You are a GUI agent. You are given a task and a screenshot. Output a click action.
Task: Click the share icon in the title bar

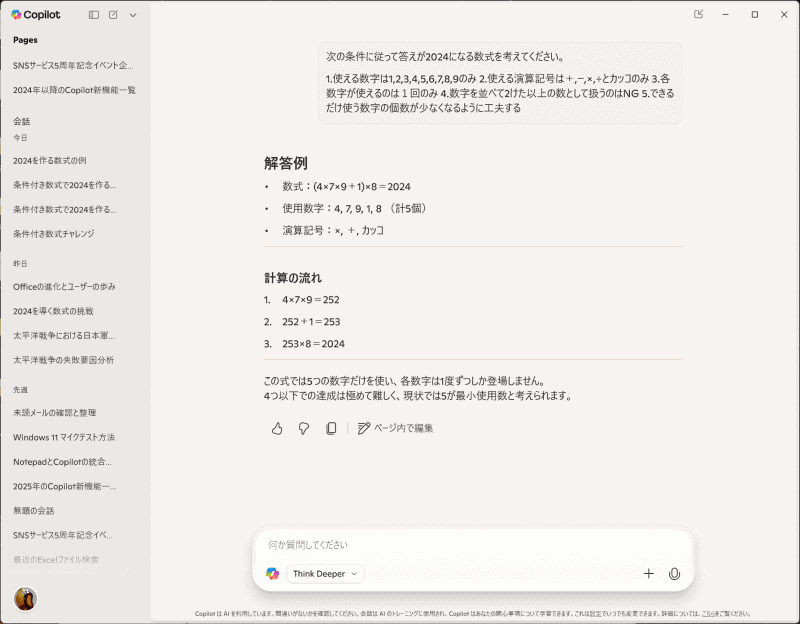[697, 14]
